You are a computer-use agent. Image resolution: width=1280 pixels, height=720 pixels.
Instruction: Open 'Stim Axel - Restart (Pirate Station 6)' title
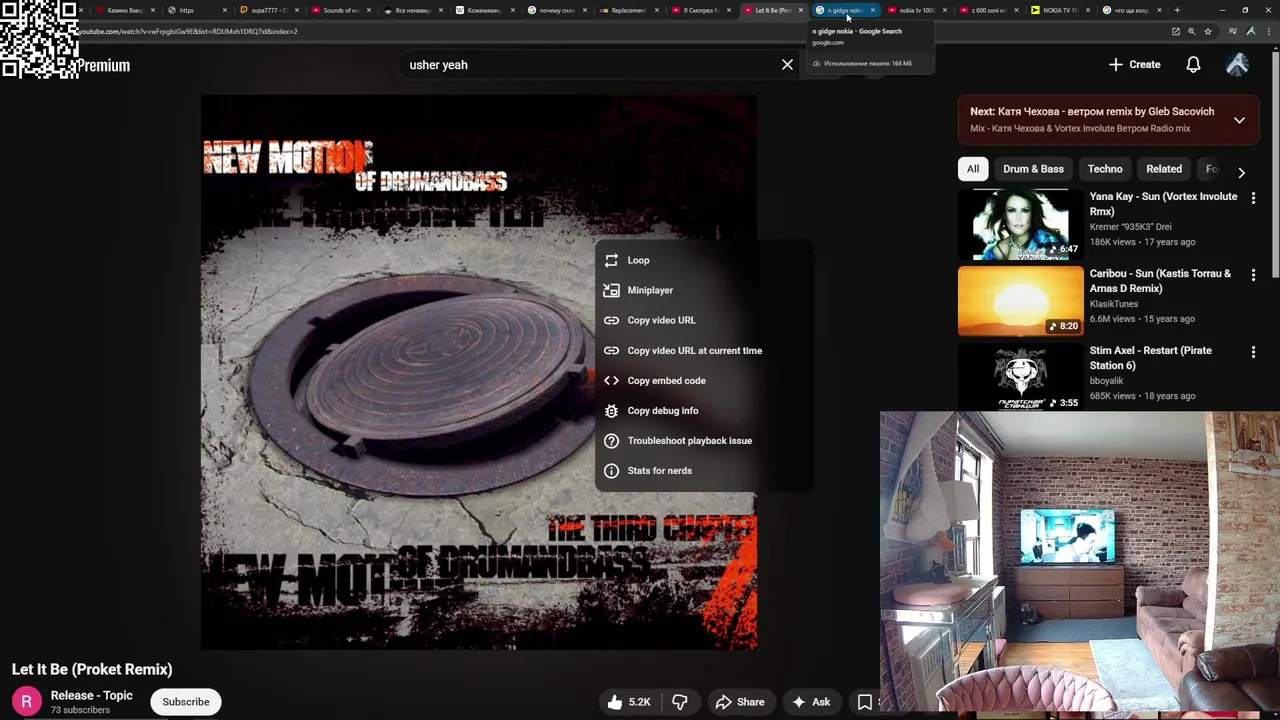coord(1150,358)
